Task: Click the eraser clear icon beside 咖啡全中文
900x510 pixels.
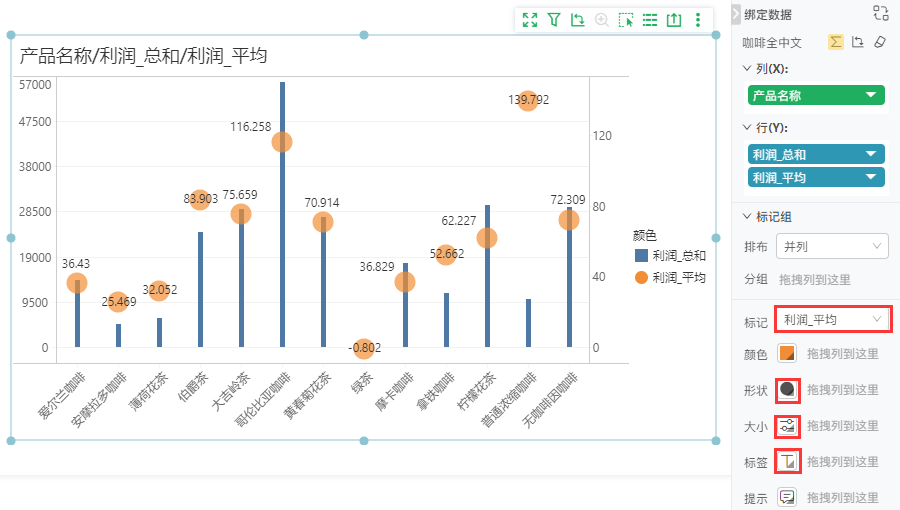Action: 880,42
